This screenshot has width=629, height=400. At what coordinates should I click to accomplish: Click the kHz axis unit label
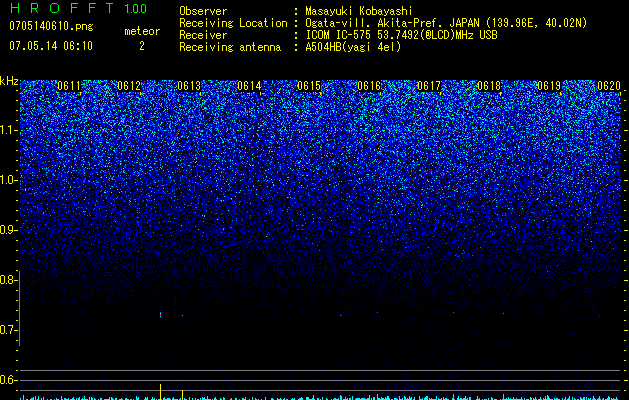[x=9, y=81]
